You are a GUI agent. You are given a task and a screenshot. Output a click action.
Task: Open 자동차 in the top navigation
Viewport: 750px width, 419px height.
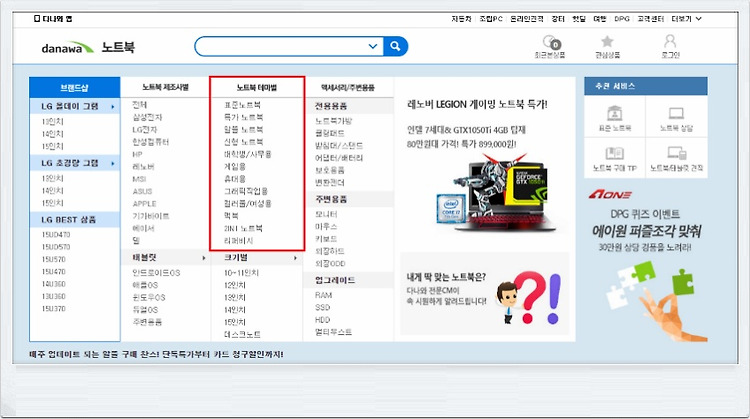click(461, 19)
